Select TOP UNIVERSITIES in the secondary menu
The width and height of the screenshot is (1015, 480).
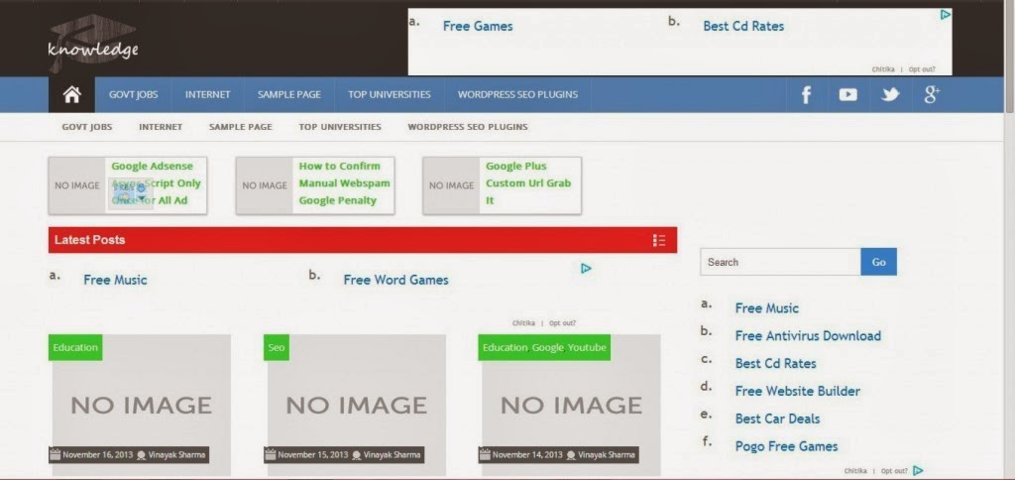click(340, 127)
